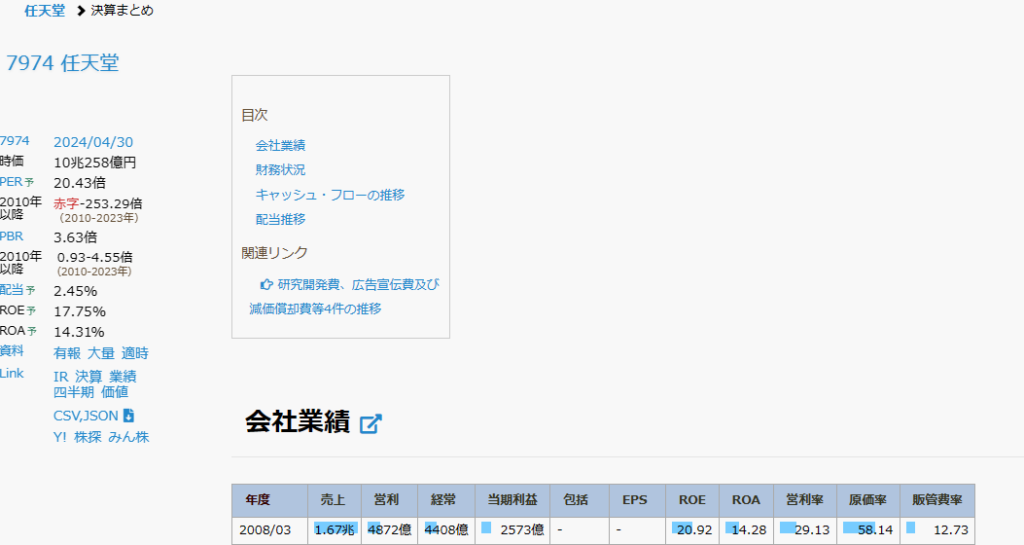
Task: Click the 12.73 SG&A ratio cell
Action: tap(938, 531)
